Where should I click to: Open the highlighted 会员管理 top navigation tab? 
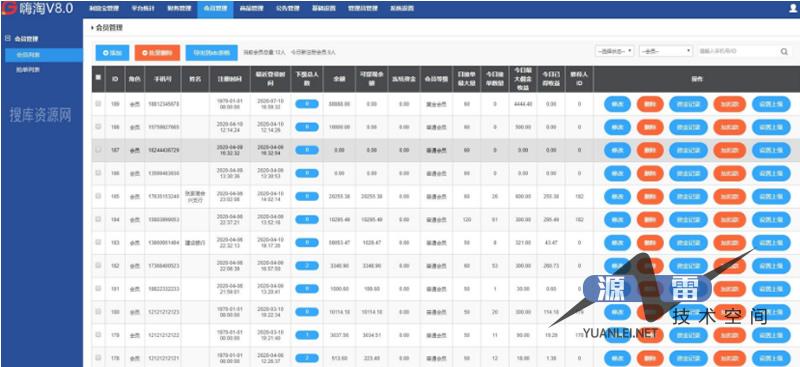(215, 9)
